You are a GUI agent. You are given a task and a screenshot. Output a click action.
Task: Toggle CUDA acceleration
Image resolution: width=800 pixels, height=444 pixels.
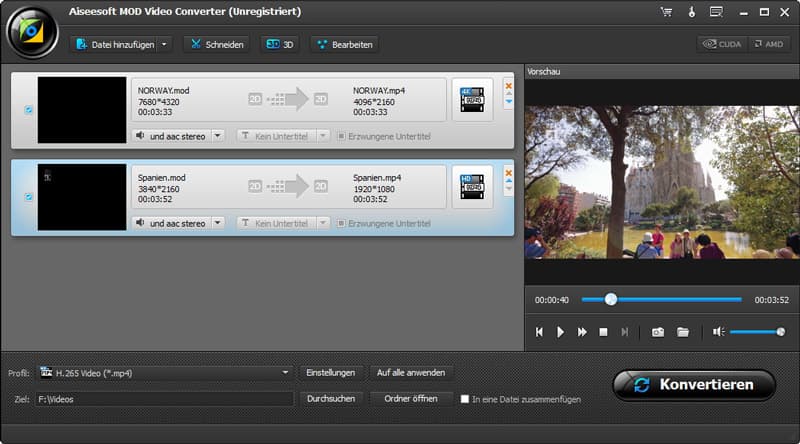coord(722,44)
